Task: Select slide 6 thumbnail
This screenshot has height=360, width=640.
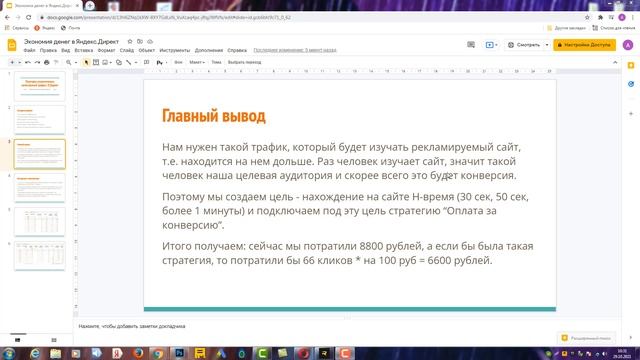Action: 40,256
